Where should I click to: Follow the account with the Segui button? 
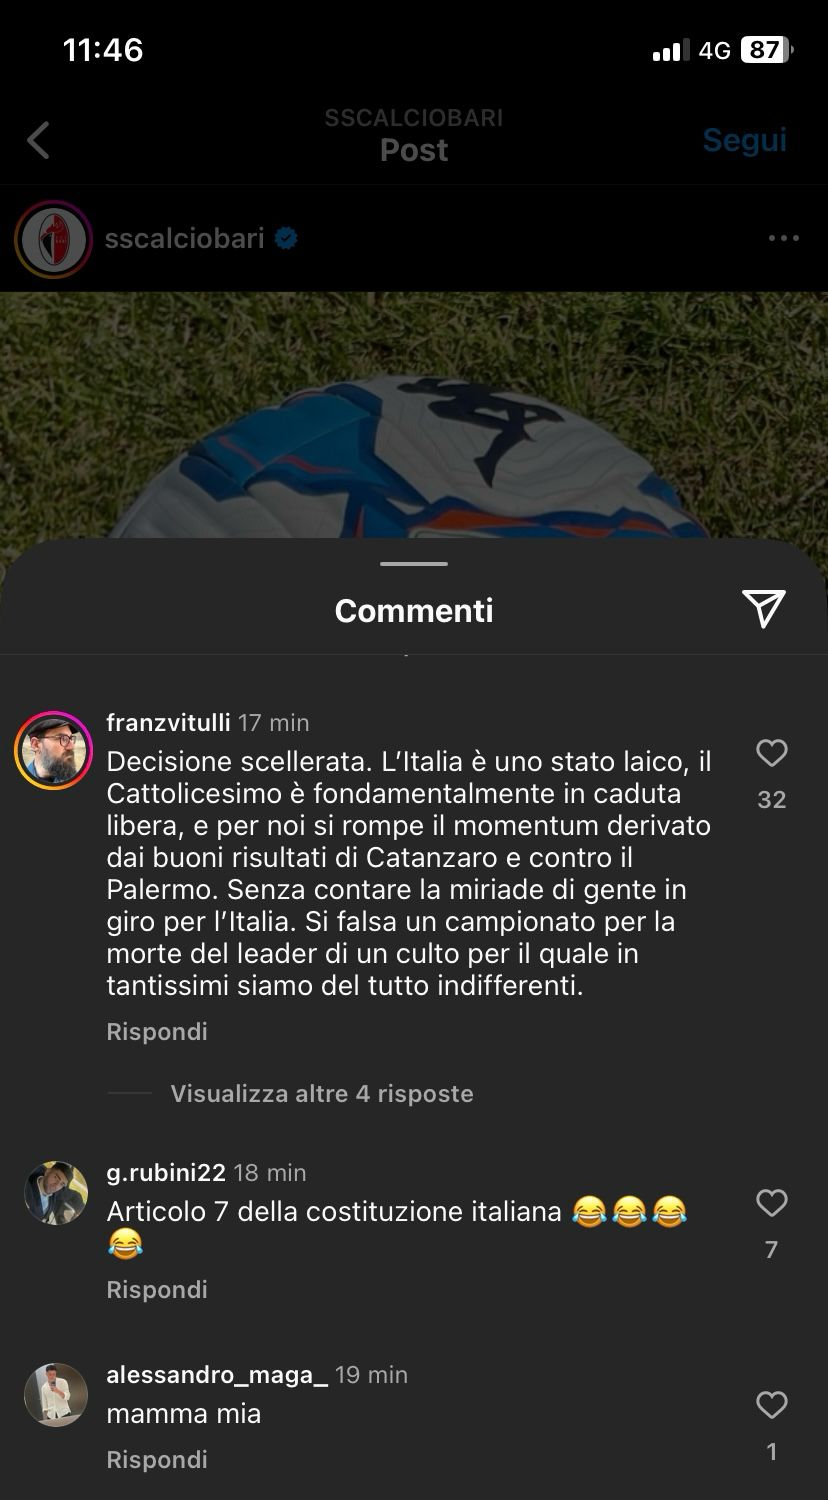click(x=744, y=140)
